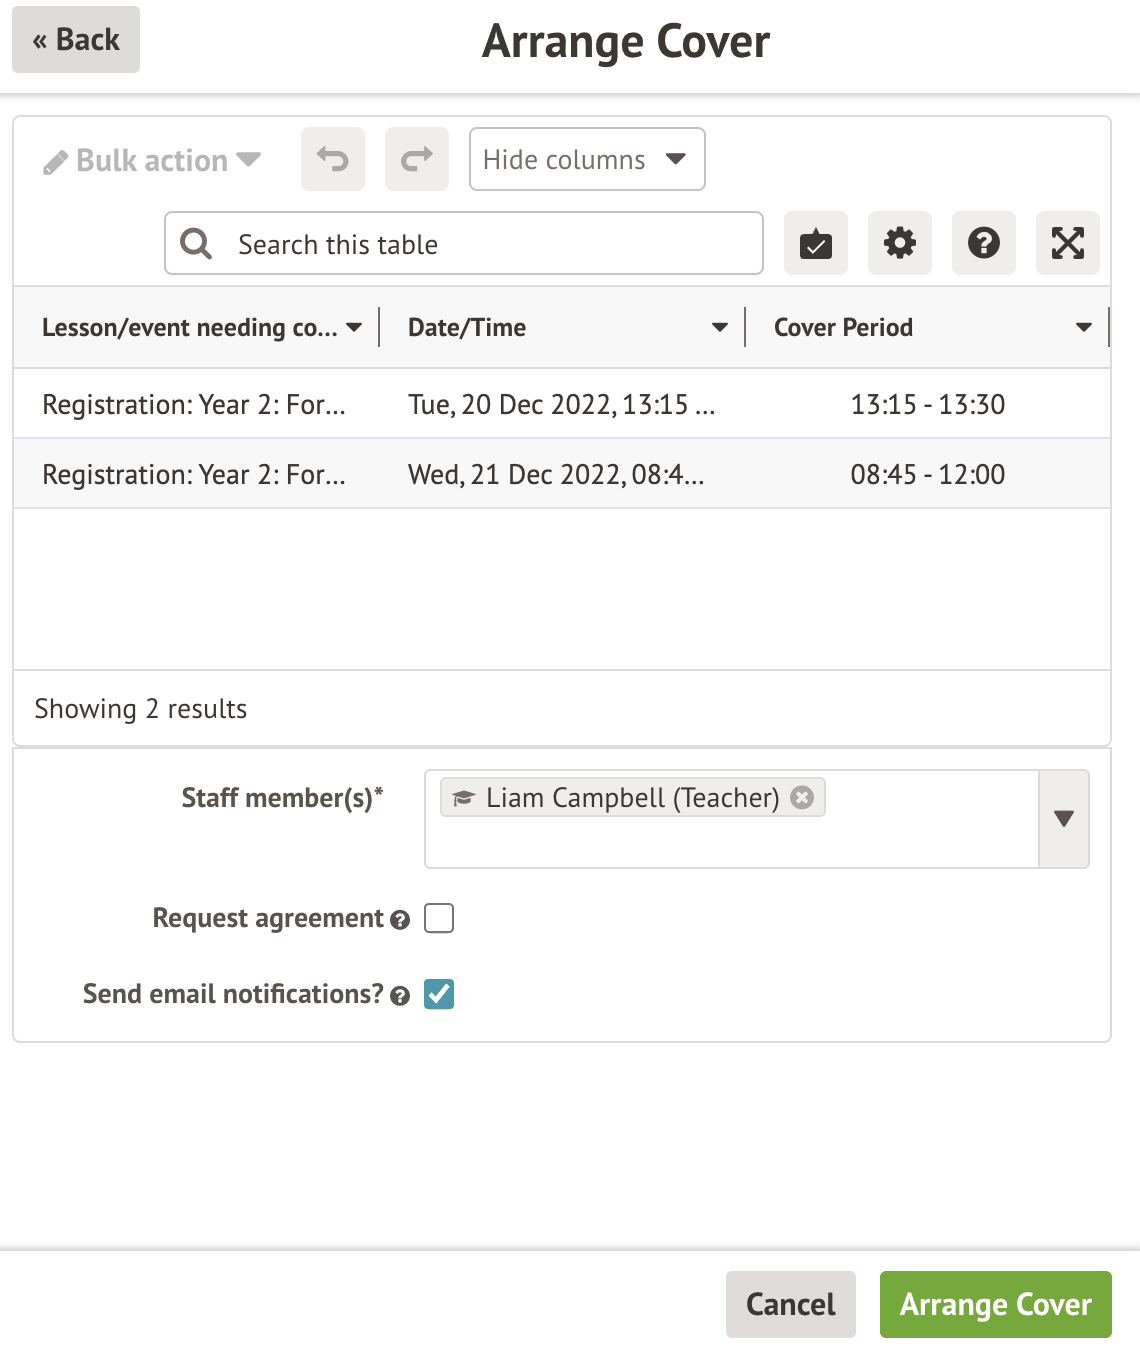Open the Bulk action menu
The width and height of the screenshot is (1140, 1354).
[152, 160]
